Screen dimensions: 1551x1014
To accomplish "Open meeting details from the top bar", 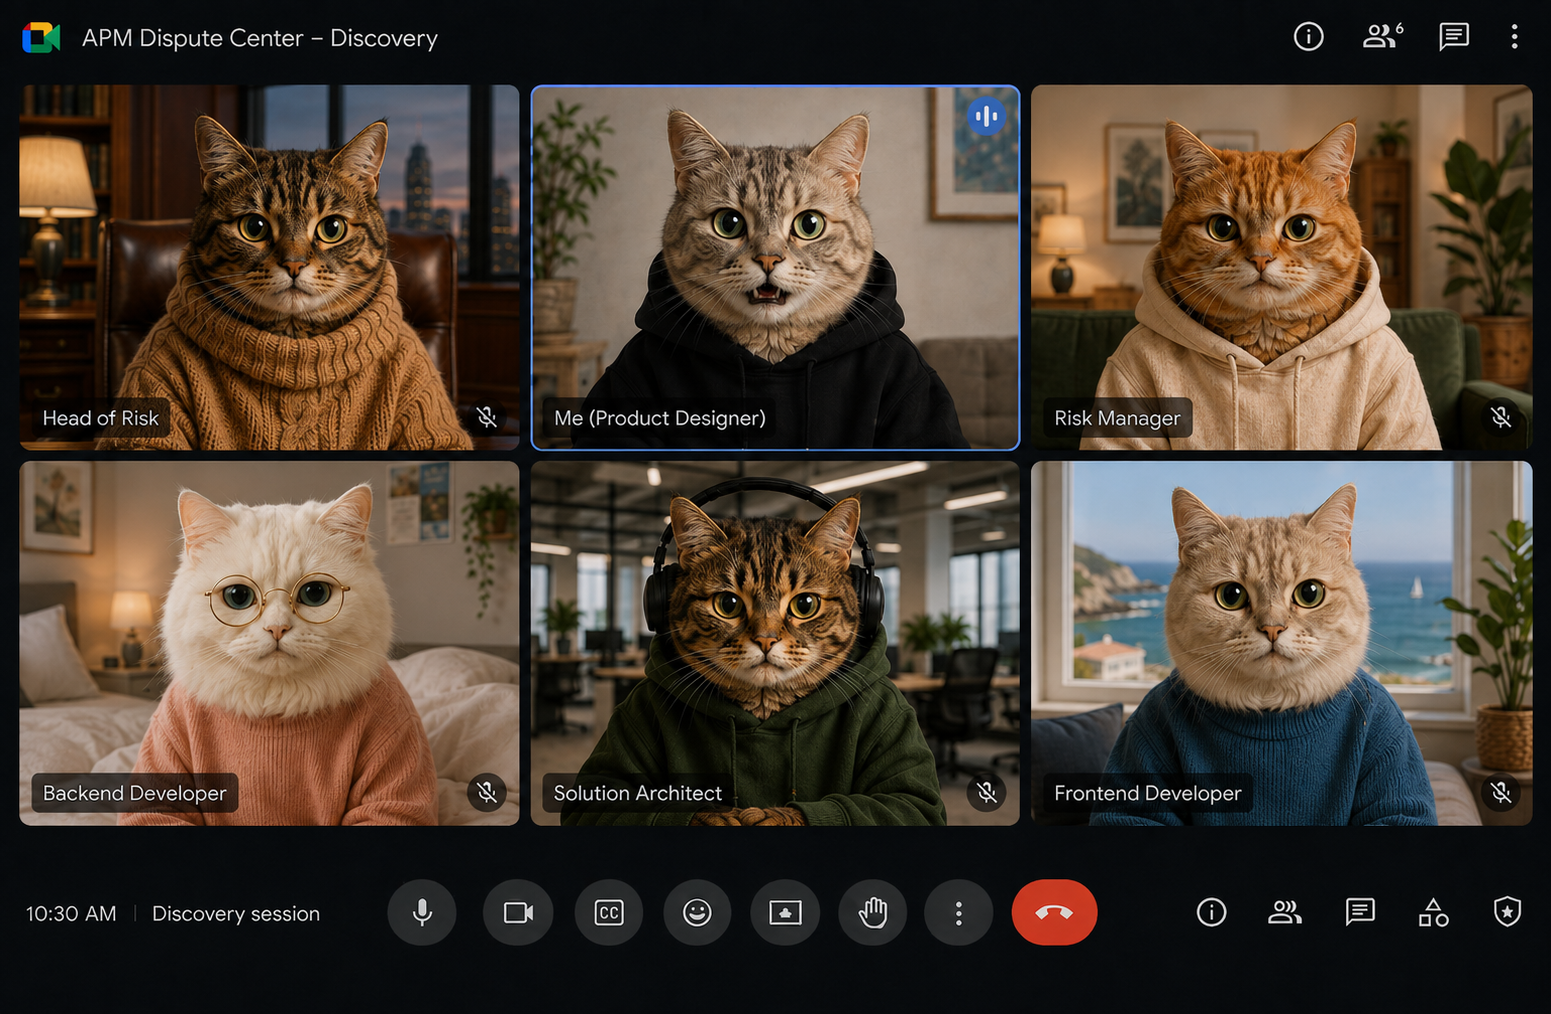I will point(1308,37).
